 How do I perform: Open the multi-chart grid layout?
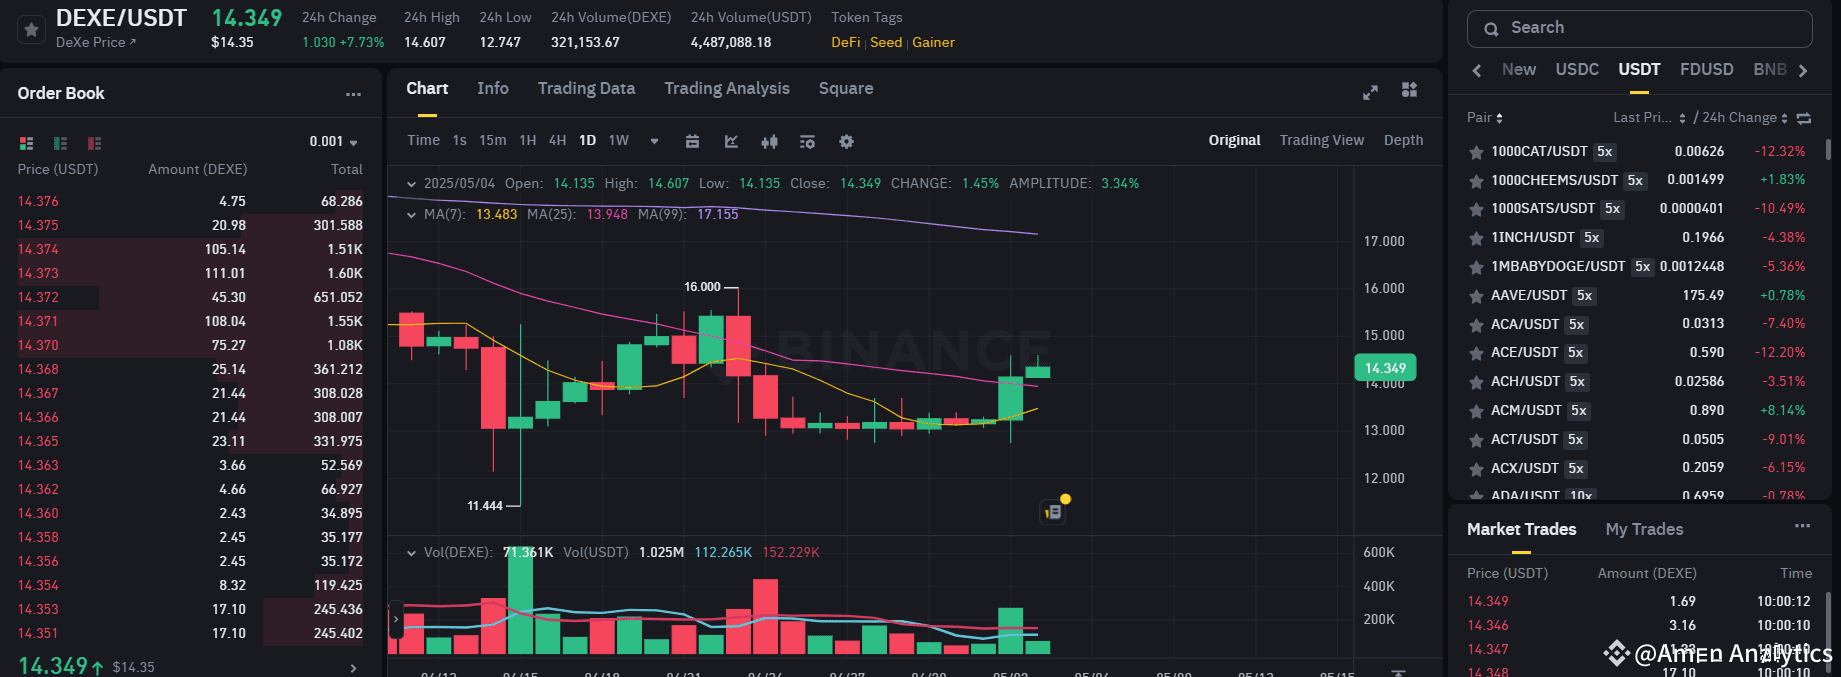[1410, 90]
